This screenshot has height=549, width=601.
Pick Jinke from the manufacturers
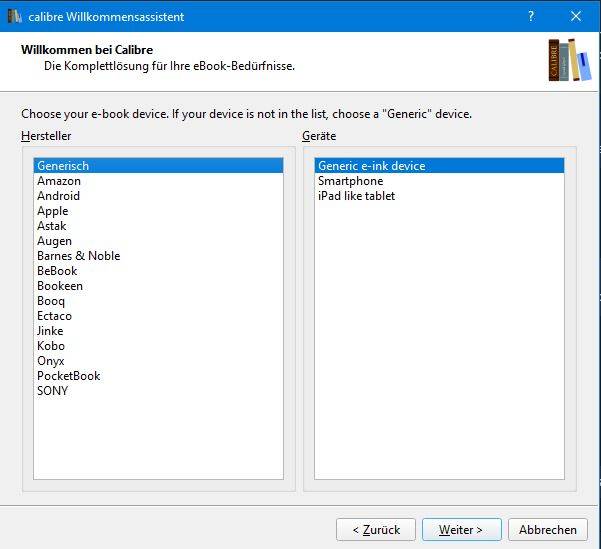coord(158,331)
